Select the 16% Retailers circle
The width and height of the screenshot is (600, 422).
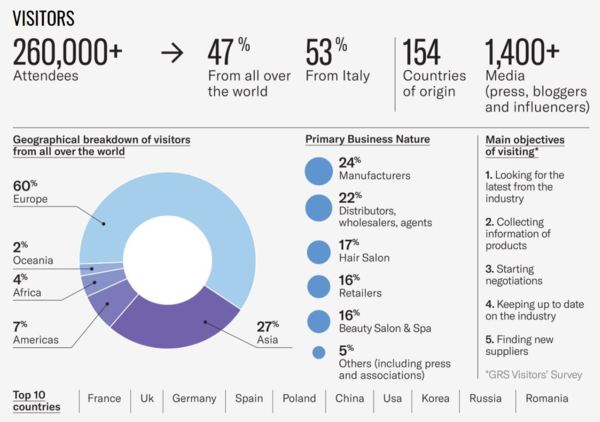point(319,287)
